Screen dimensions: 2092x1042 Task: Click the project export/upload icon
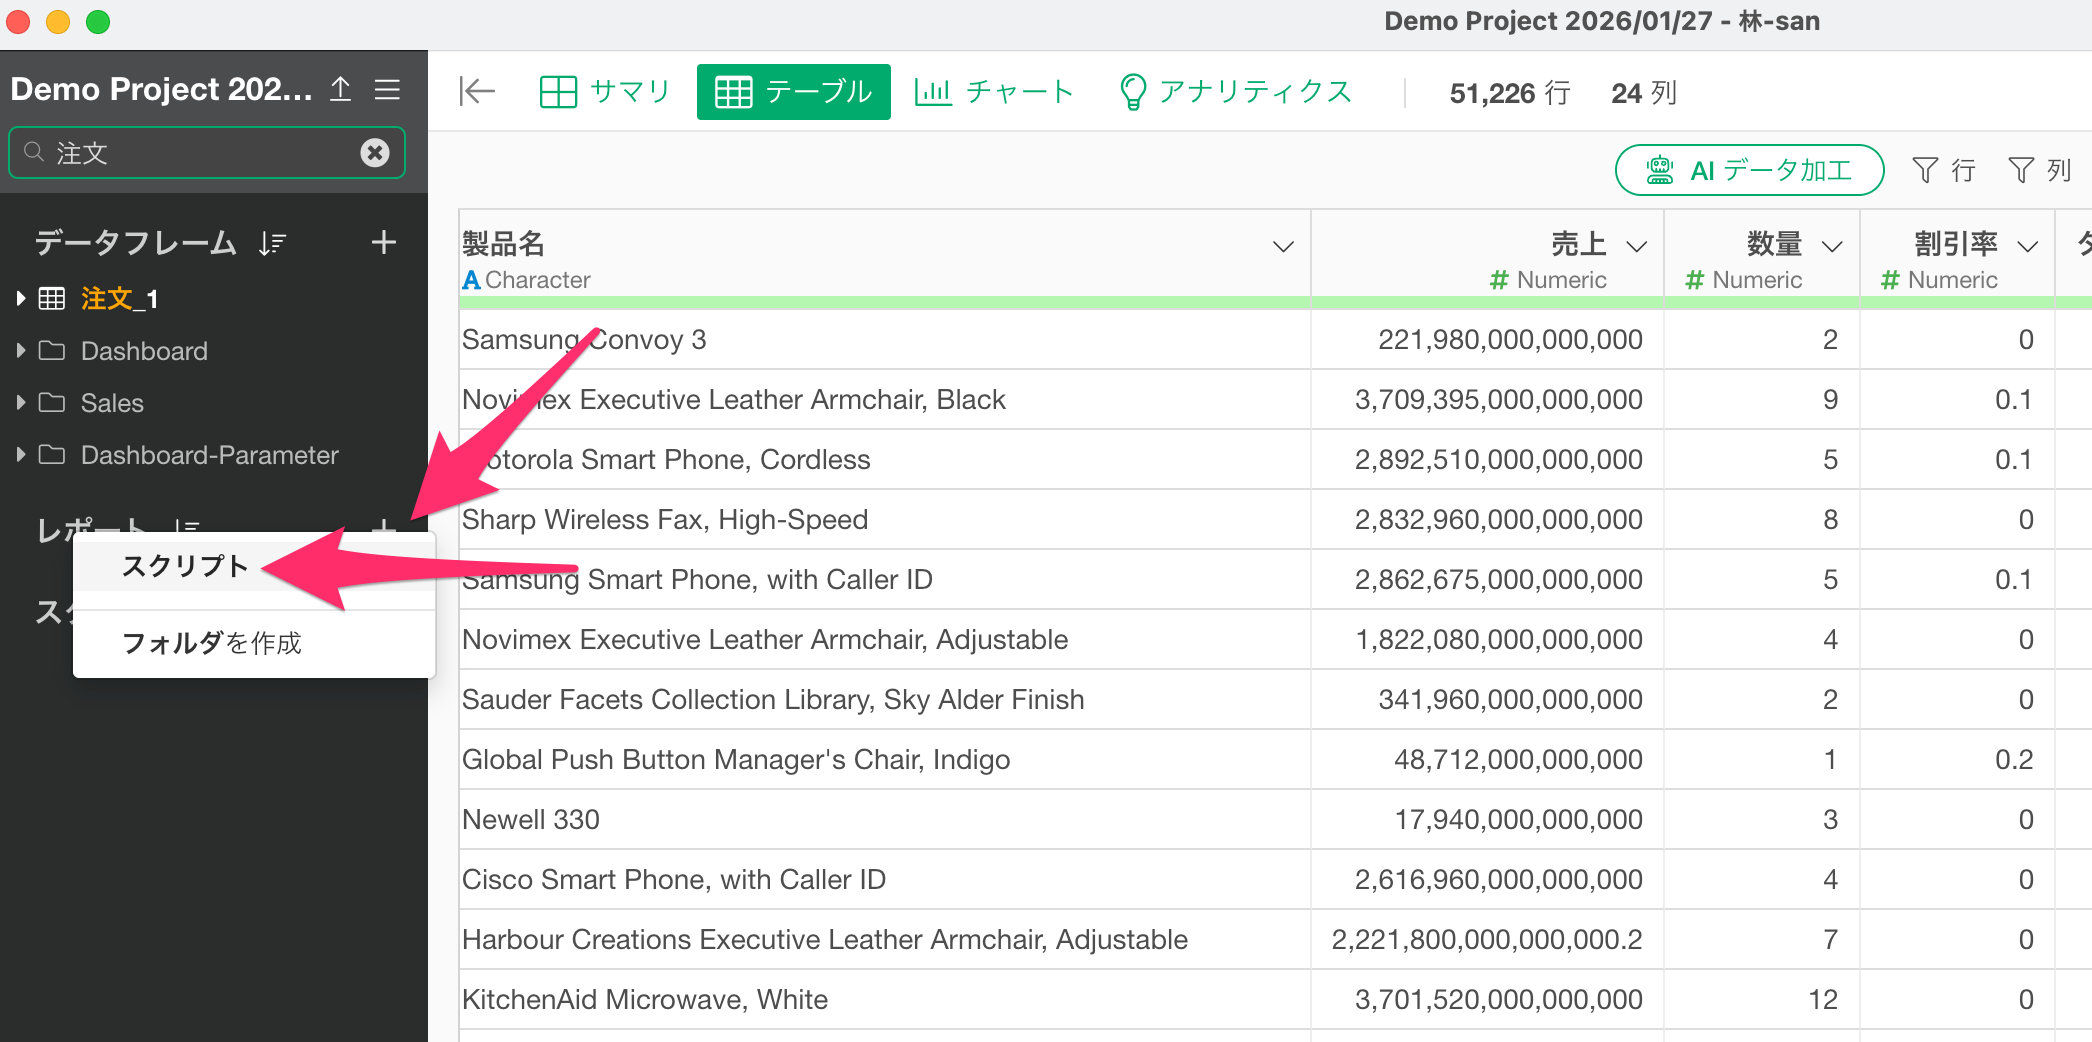coord(341,89)
